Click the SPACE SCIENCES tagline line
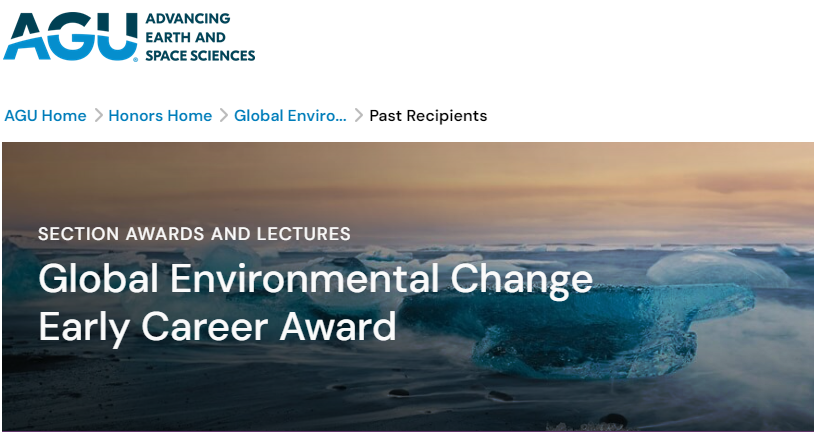814x432 pixels. (200, 55)
